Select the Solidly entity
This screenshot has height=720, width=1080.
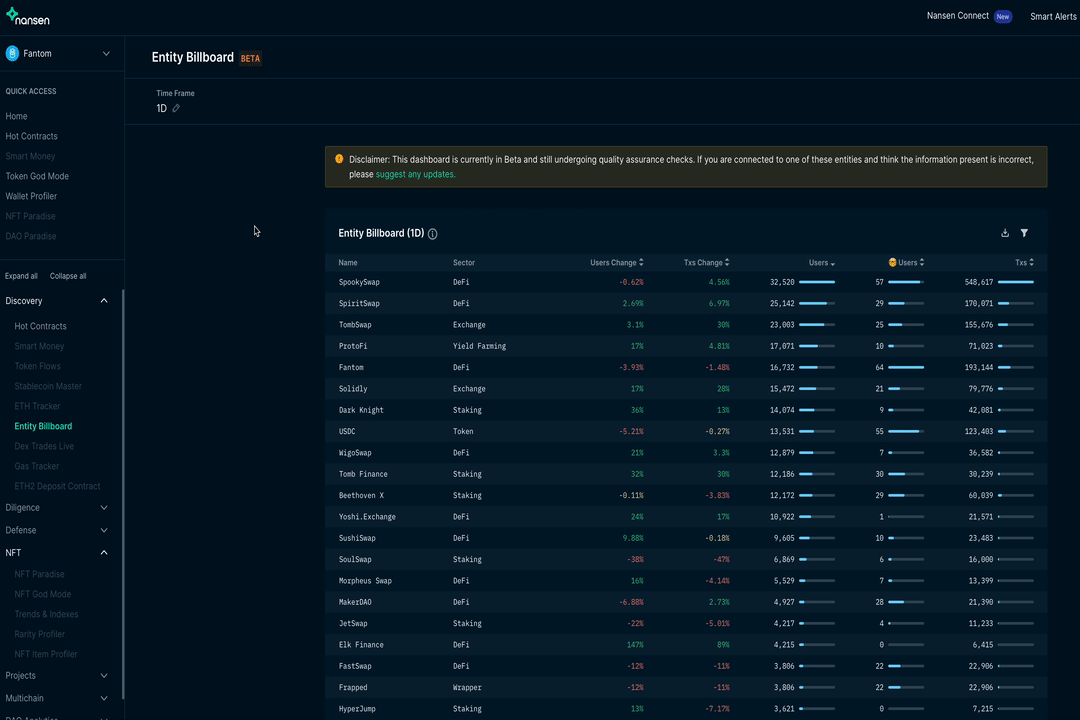pos(353,389)
